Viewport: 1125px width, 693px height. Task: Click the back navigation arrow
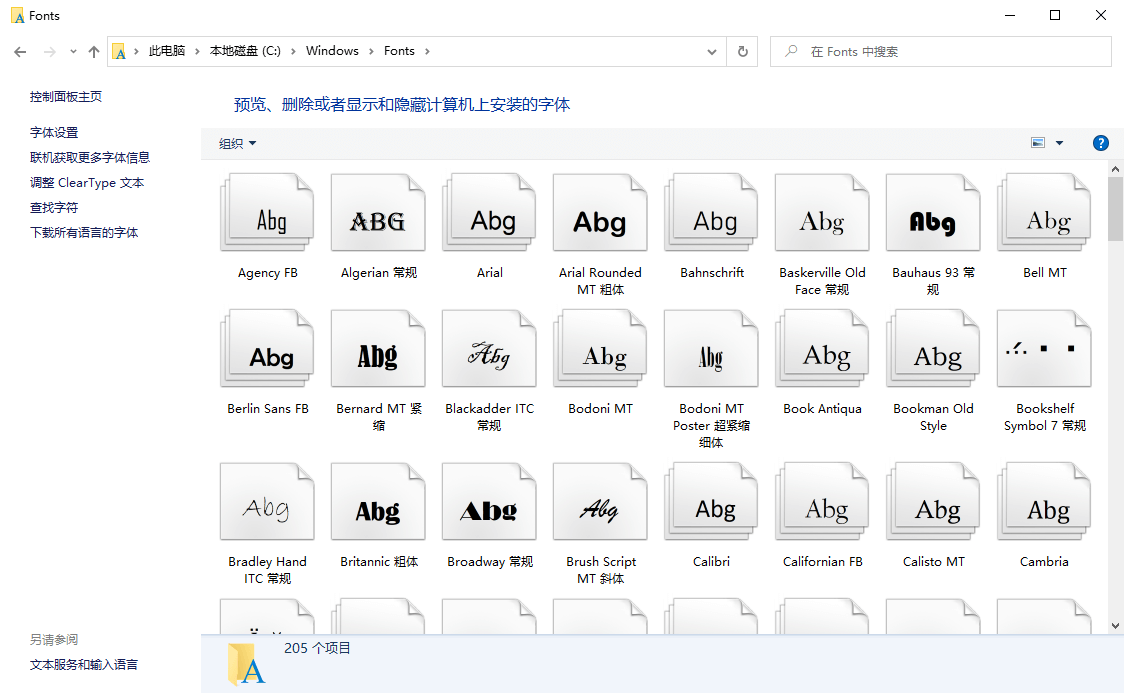20,51
